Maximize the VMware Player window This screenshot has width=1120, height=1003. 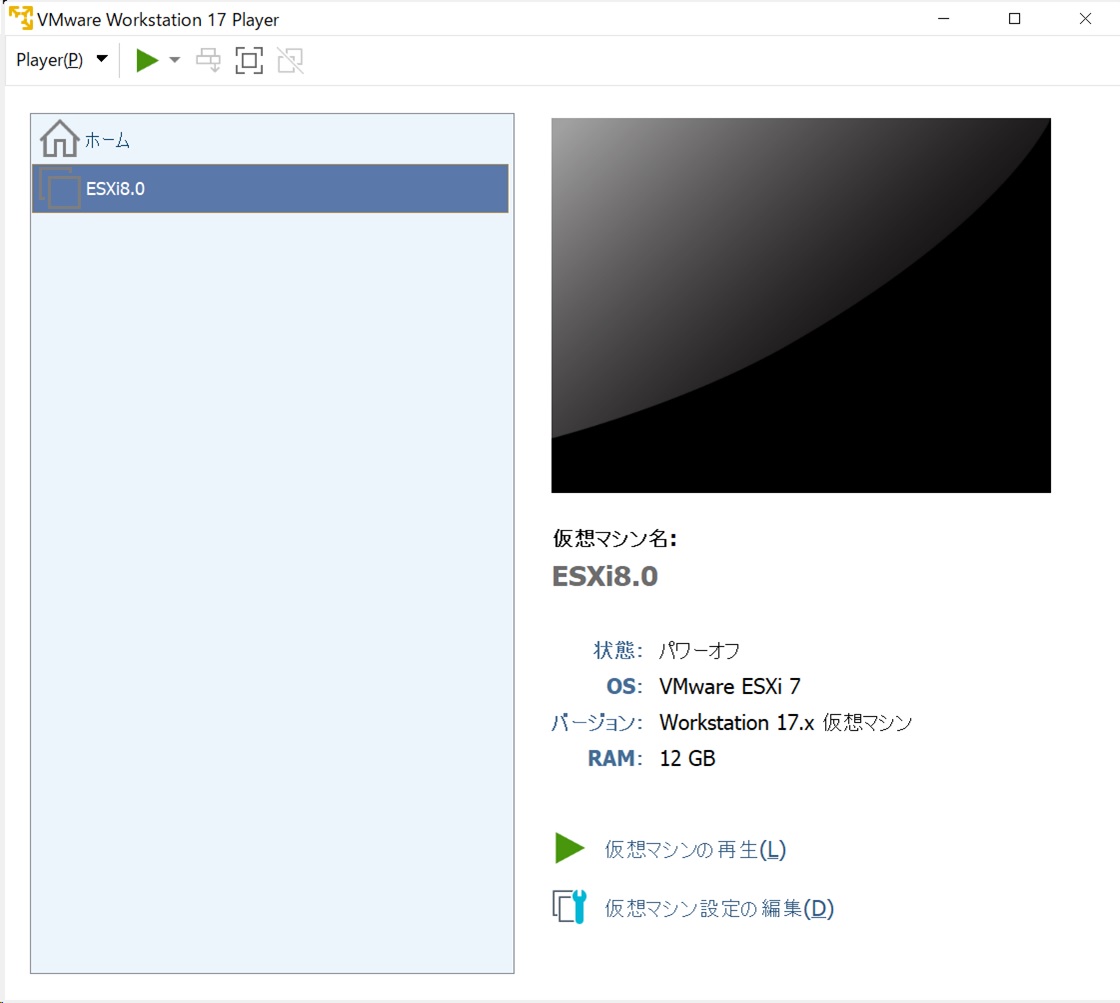point(1014,19)
